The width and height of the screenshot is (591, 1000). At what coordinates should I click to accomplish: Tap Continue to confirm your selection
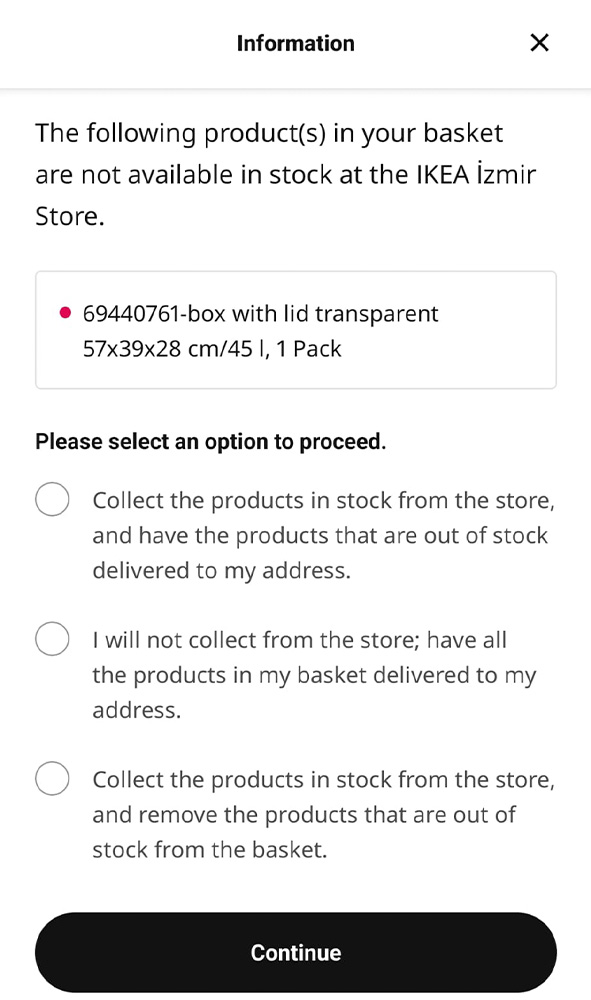(x=295, y=952)
